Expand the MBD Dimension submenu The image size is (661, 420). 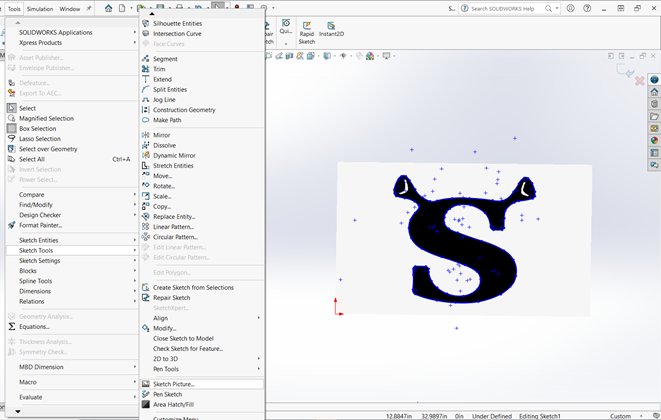(72, 367)
